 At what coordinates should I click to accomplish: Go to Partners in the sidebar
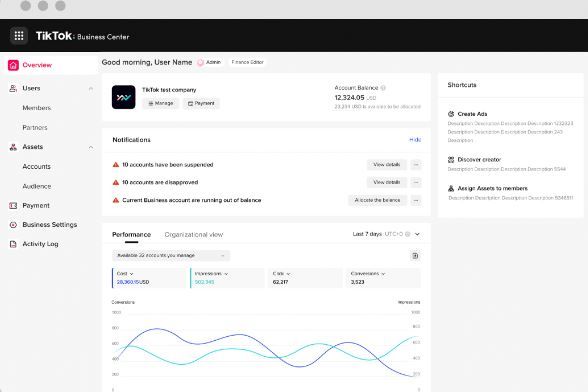click(35, 128)
